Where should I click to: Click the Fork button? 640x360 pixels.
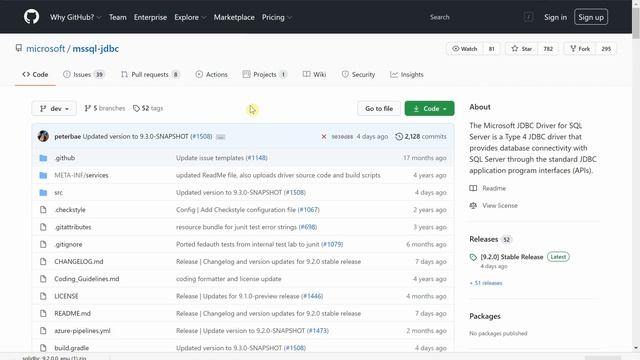[x=580, y=49]
